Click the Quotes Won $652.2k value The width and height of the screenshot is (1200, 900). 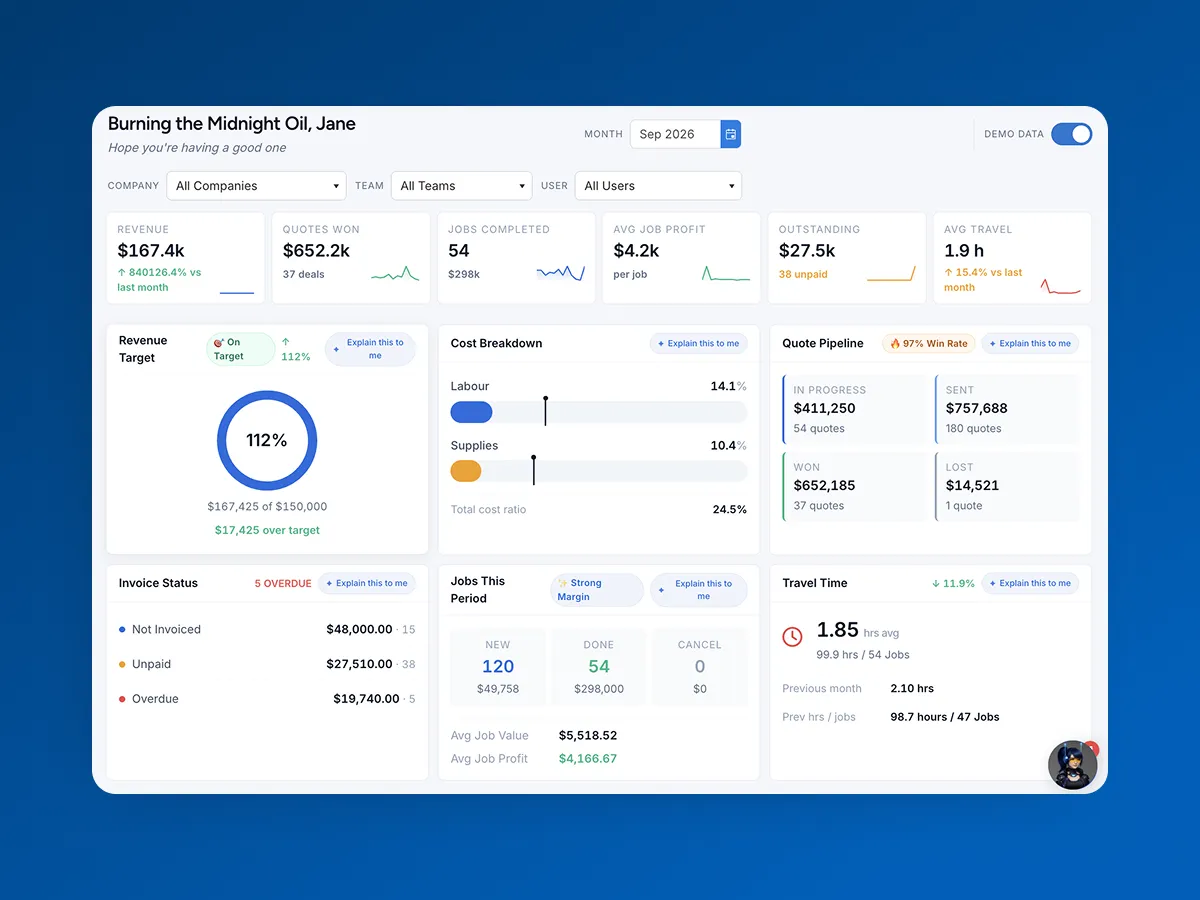(316, 251)
